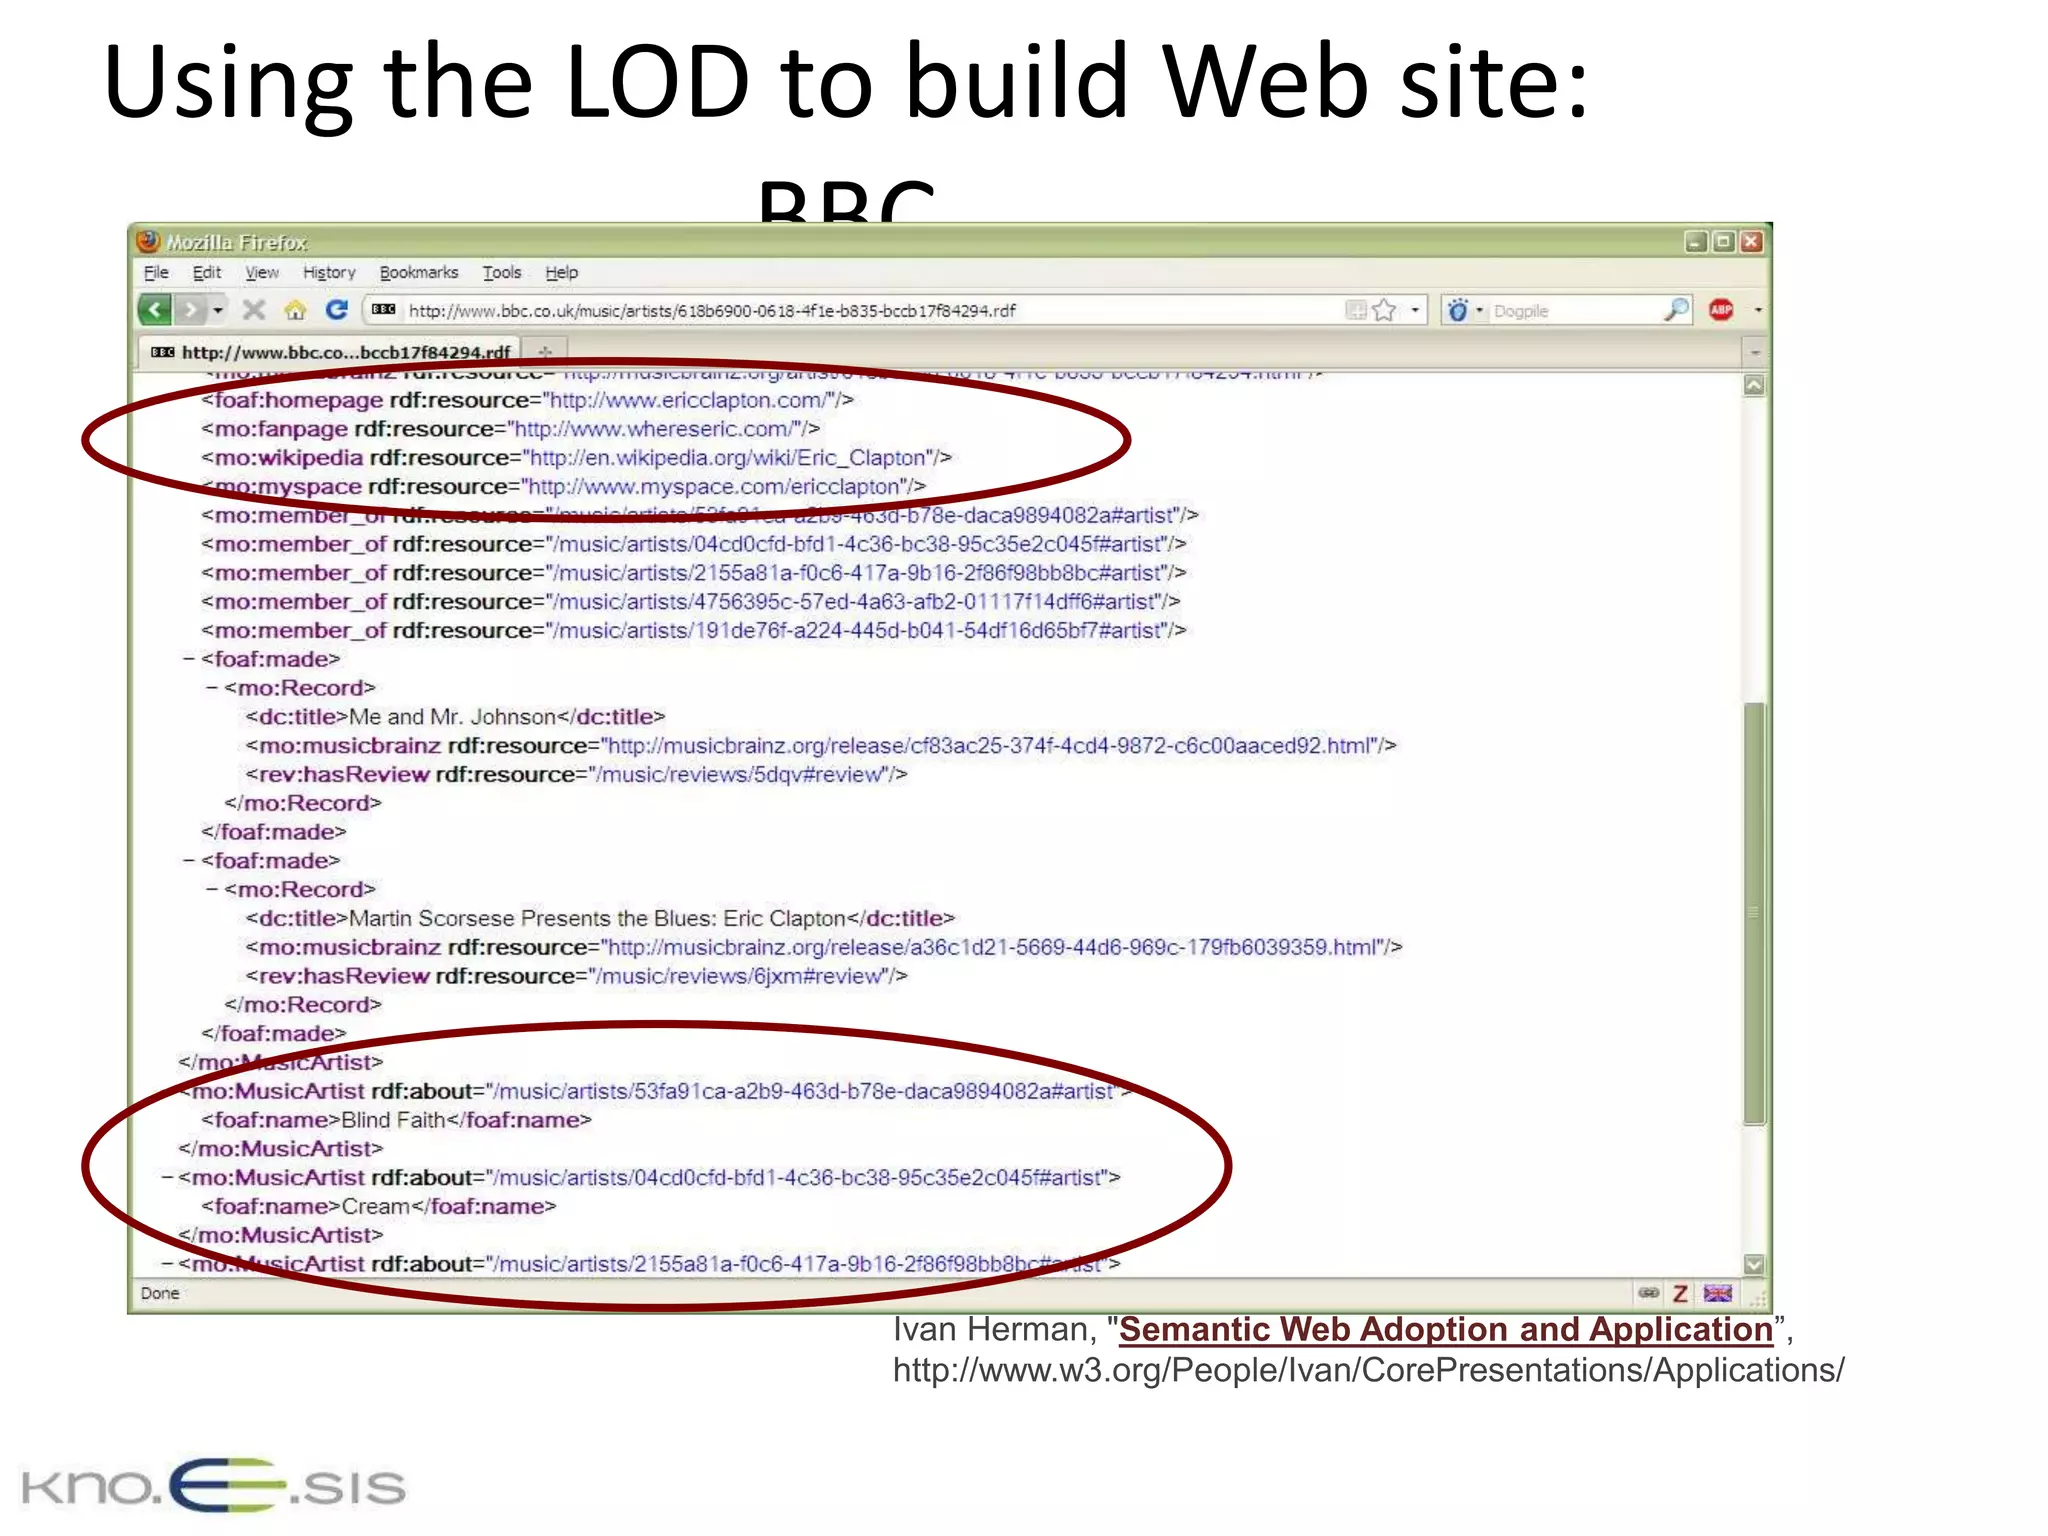Viewport: 2048px width, 1536px height.
Task: Open the View menu
Action: click(x=262, y=272)
